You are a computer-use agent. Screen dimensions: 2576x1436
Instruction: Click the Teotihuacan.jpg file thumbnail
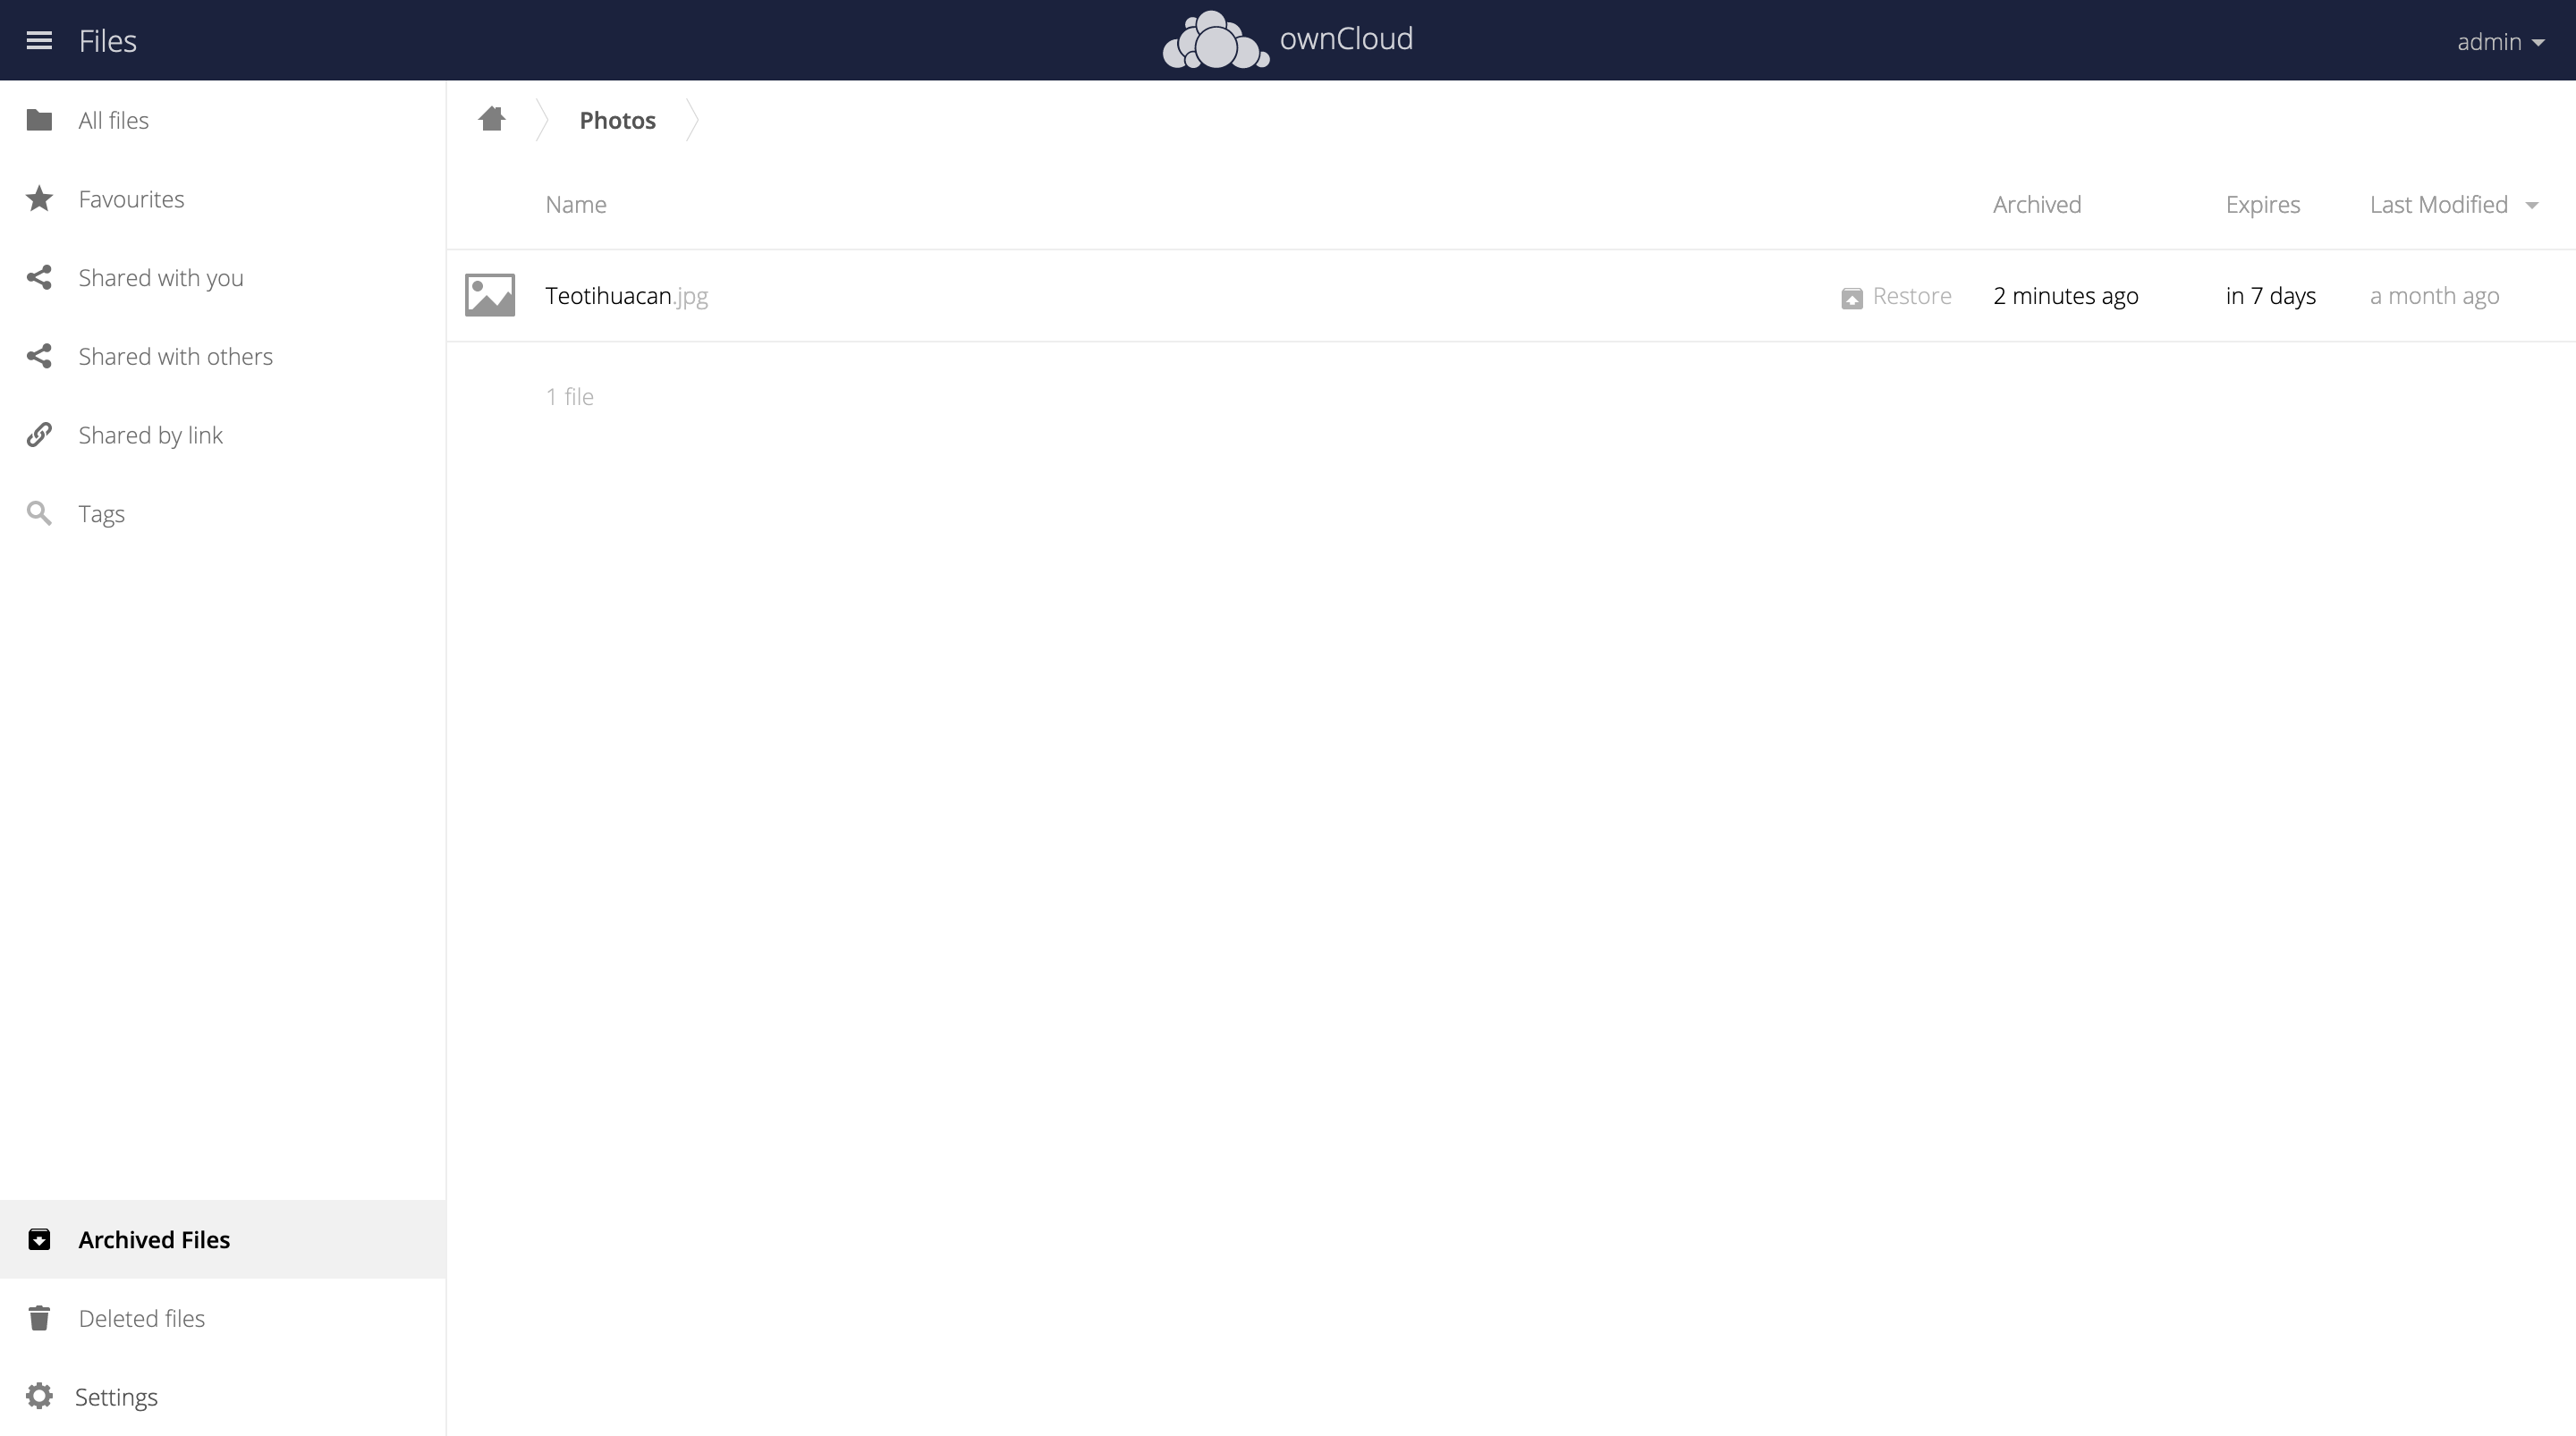click(490, 295)
